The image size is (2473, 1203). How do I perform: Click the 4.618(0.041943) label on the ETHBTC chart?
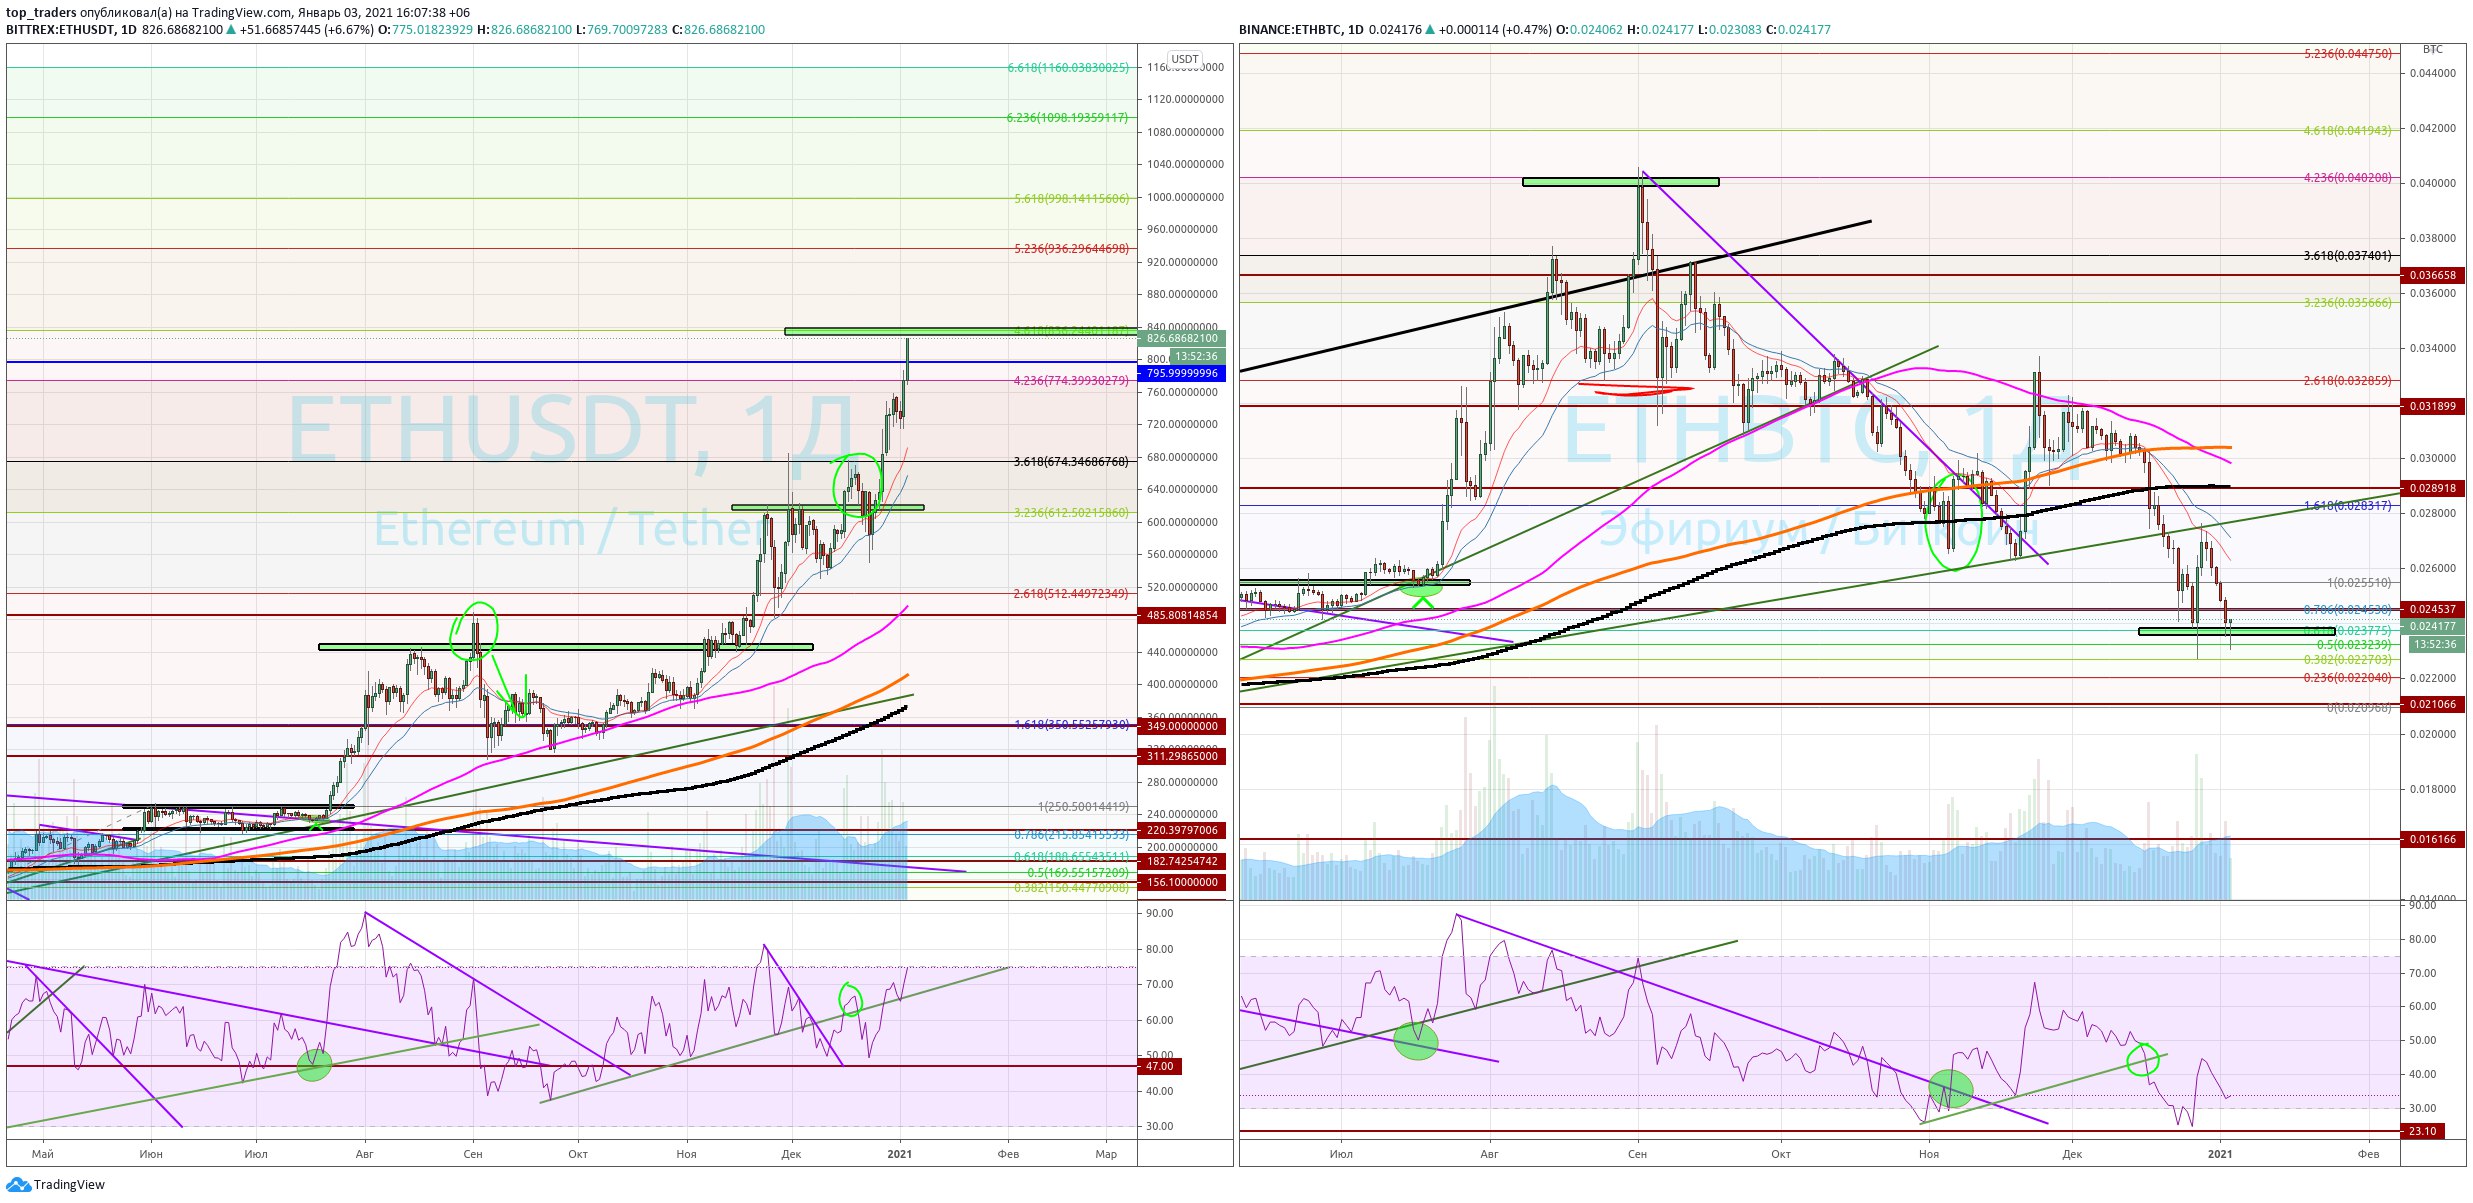pyautogui.click(x=2348, y=131)
